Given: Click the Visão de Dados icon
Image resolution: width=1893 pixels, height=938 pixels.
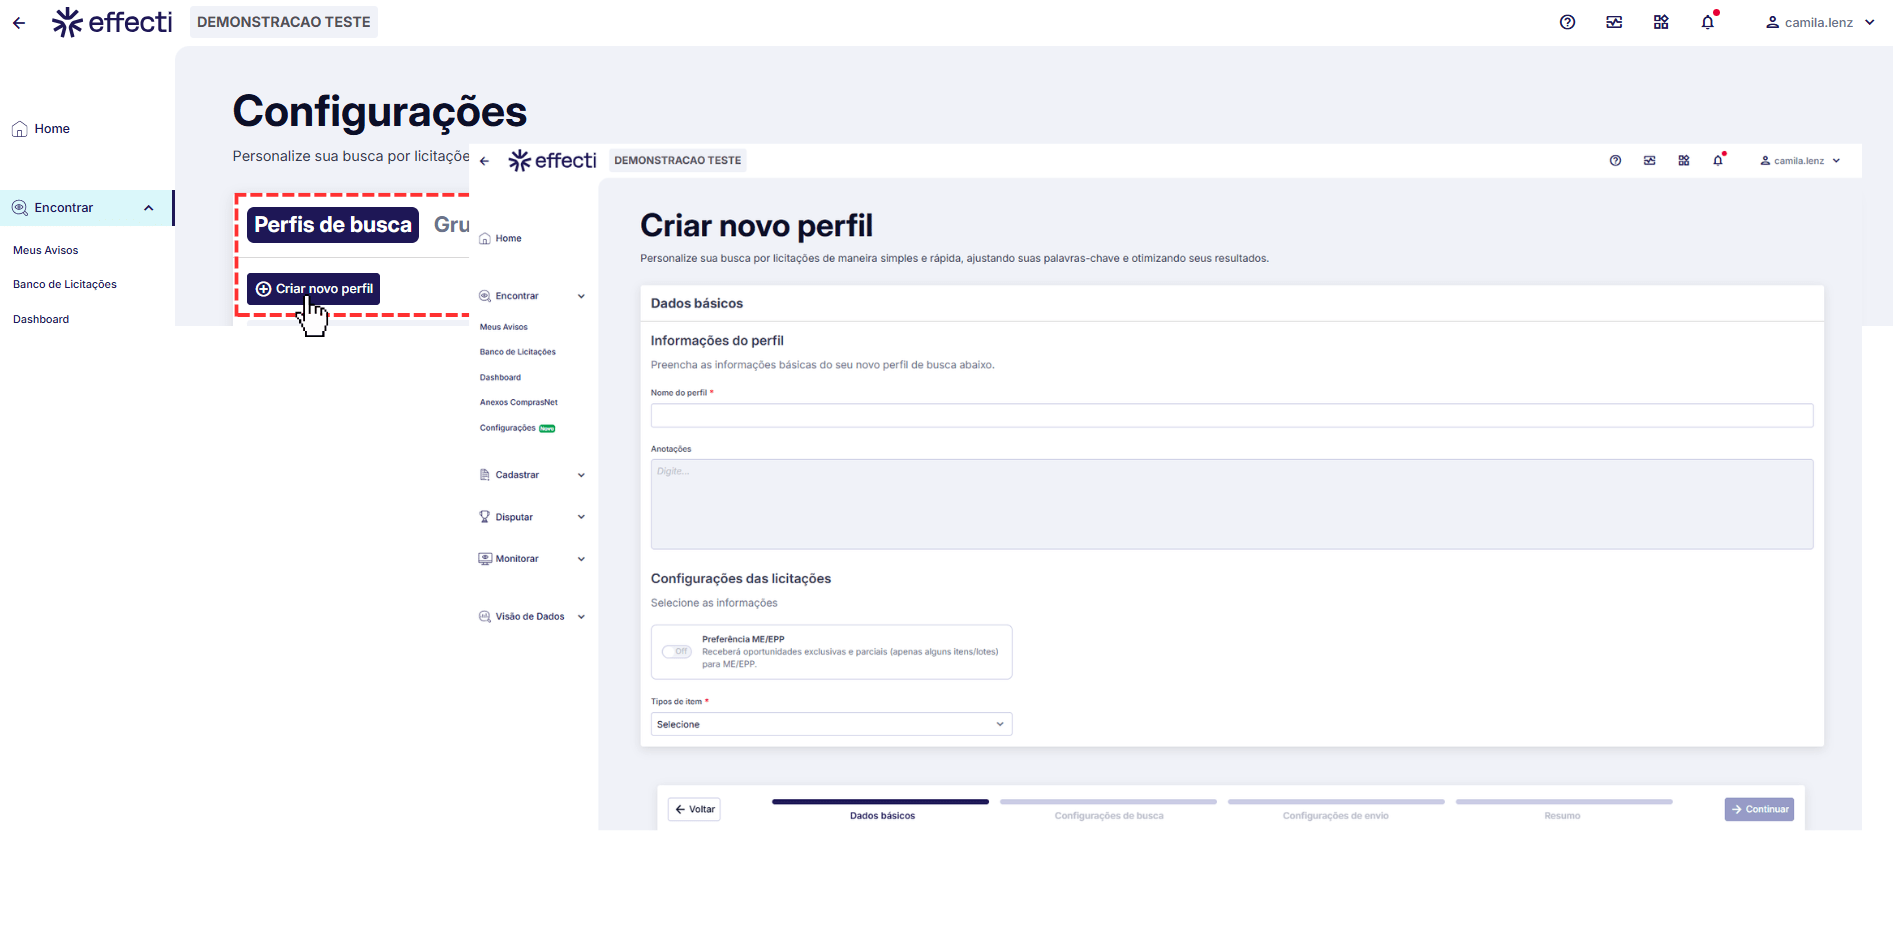Looking at the screenshot, I should tap(485, 617).
